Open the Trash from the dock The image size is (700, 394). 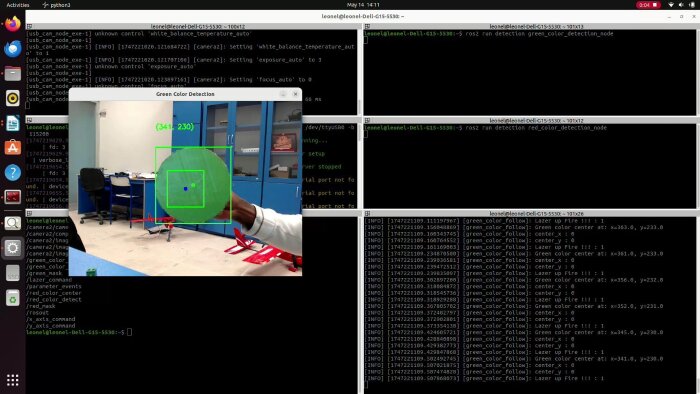(12, 298)
